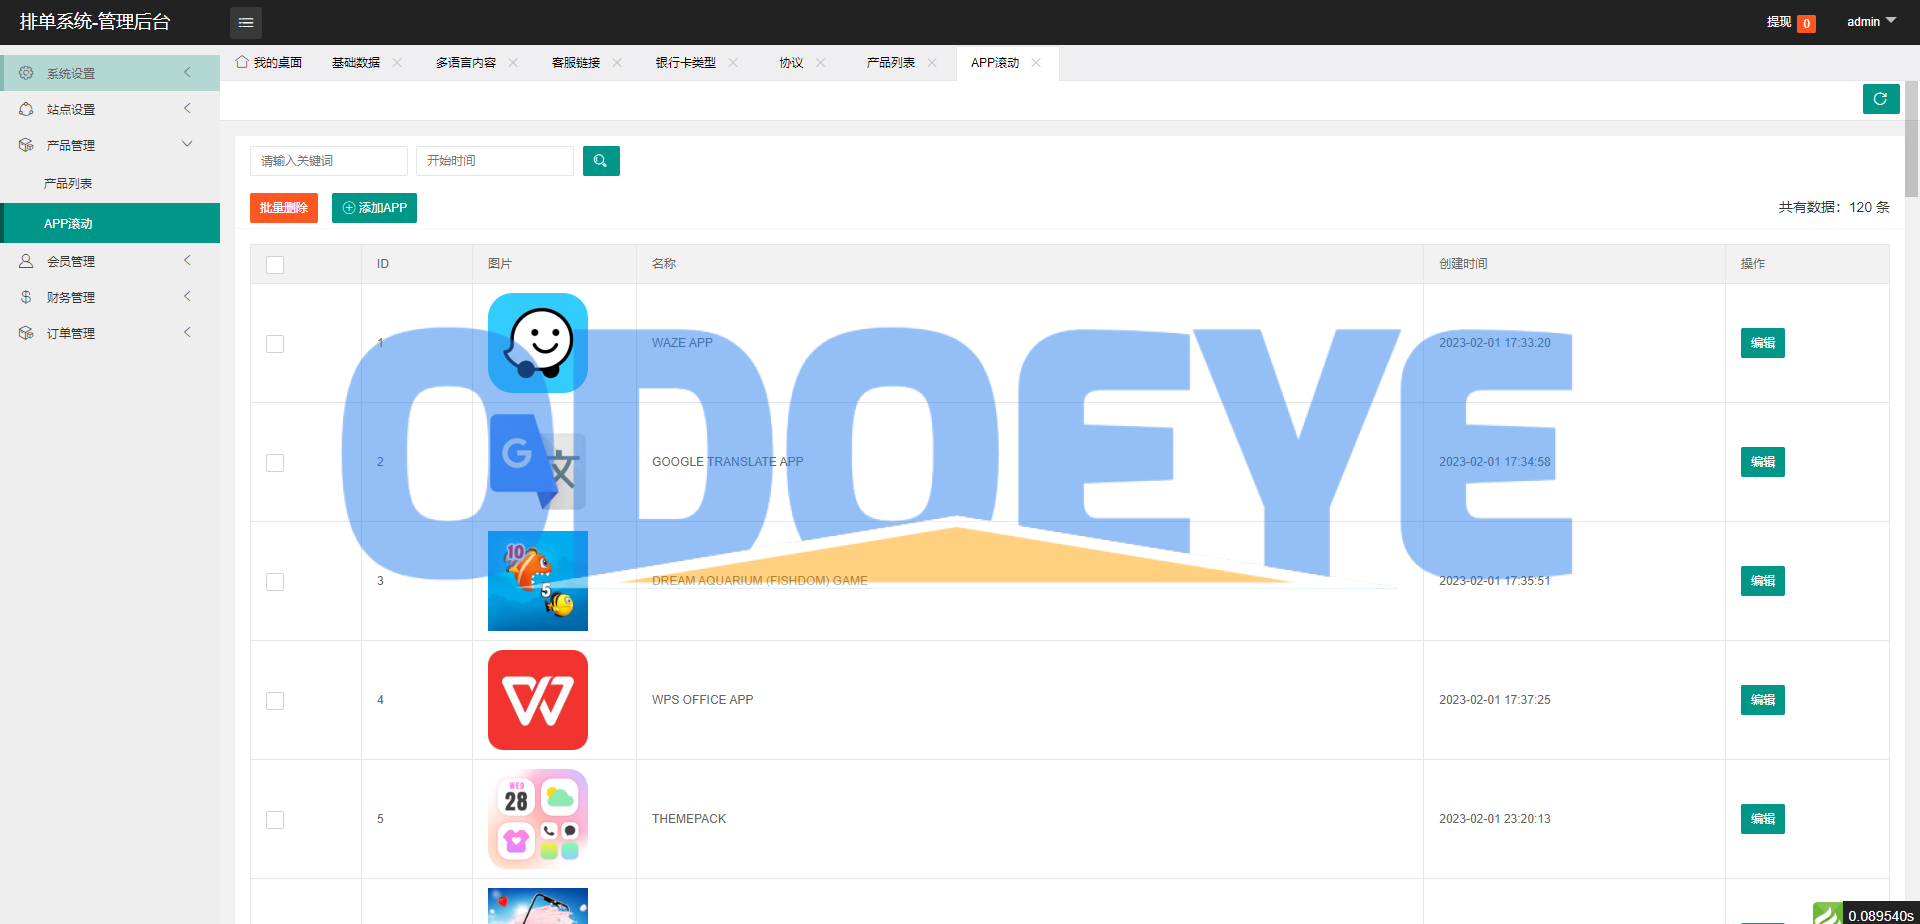Click the 系统设置 gear icon

click(x=26, y=73)
